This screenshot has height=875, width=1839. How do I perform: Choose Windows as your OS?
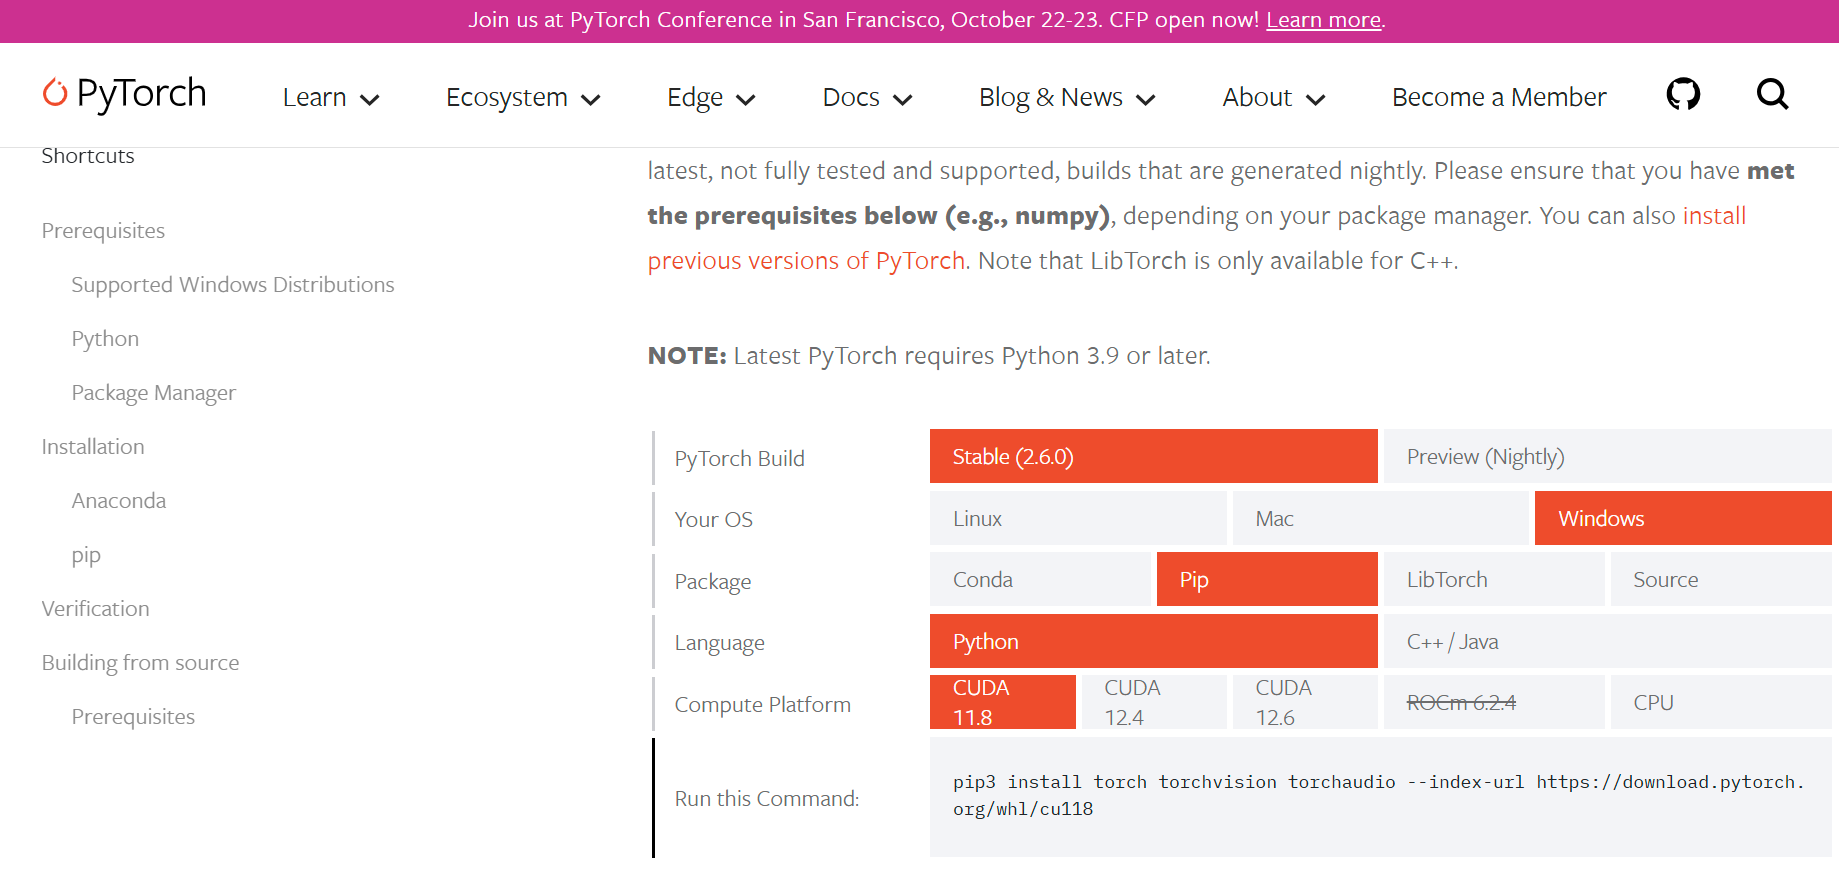pyautogui.click(x=1683, y=518)
